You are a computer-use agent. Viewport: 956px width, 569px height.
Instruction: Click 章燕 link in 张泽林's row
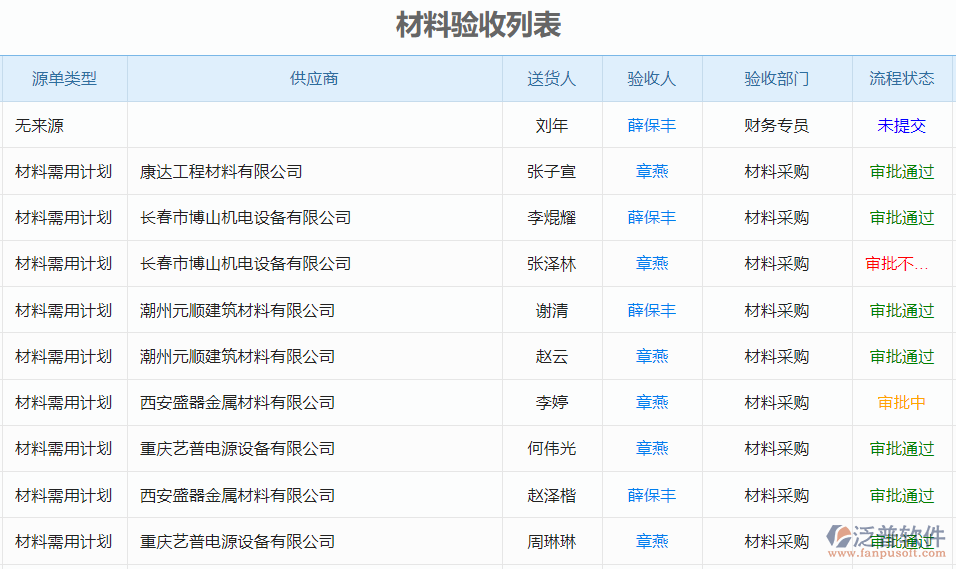(652, 264)
